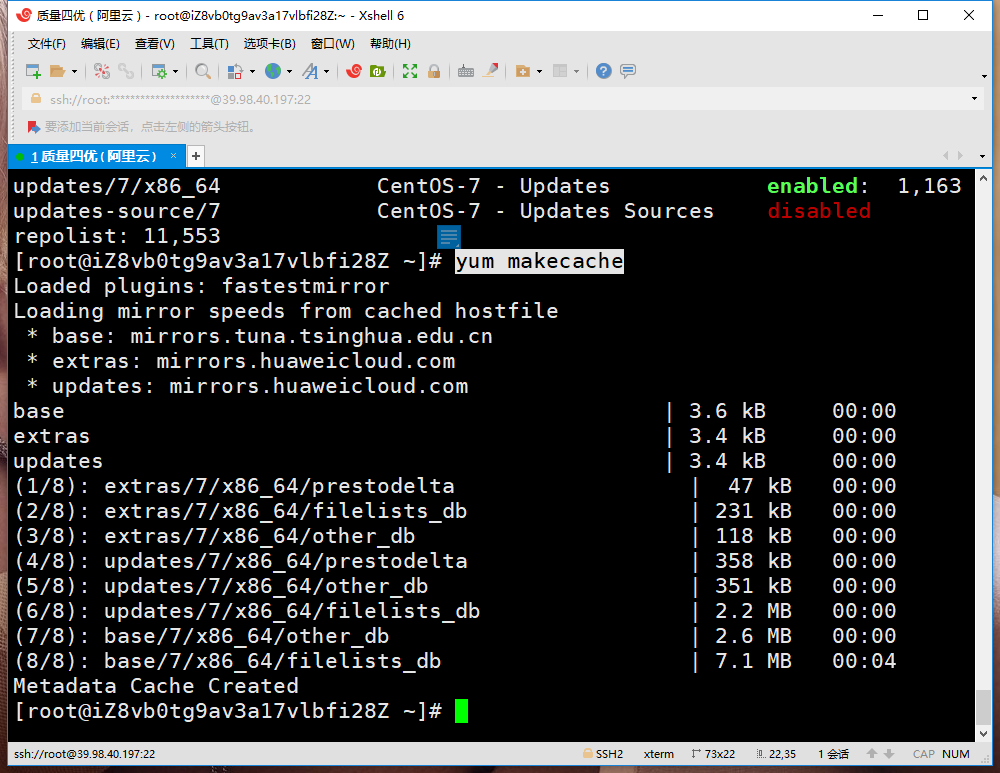Click the highlighter pen toolbar icon
The image size is (1000, 773).
(490, 71)
